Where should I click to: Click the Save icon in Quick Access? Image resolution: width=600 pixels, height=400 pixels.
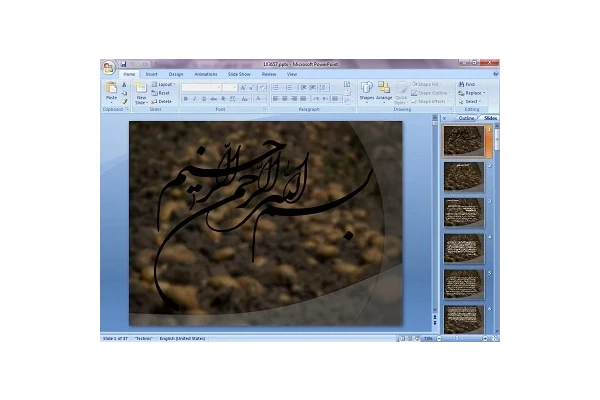point(123,62)
